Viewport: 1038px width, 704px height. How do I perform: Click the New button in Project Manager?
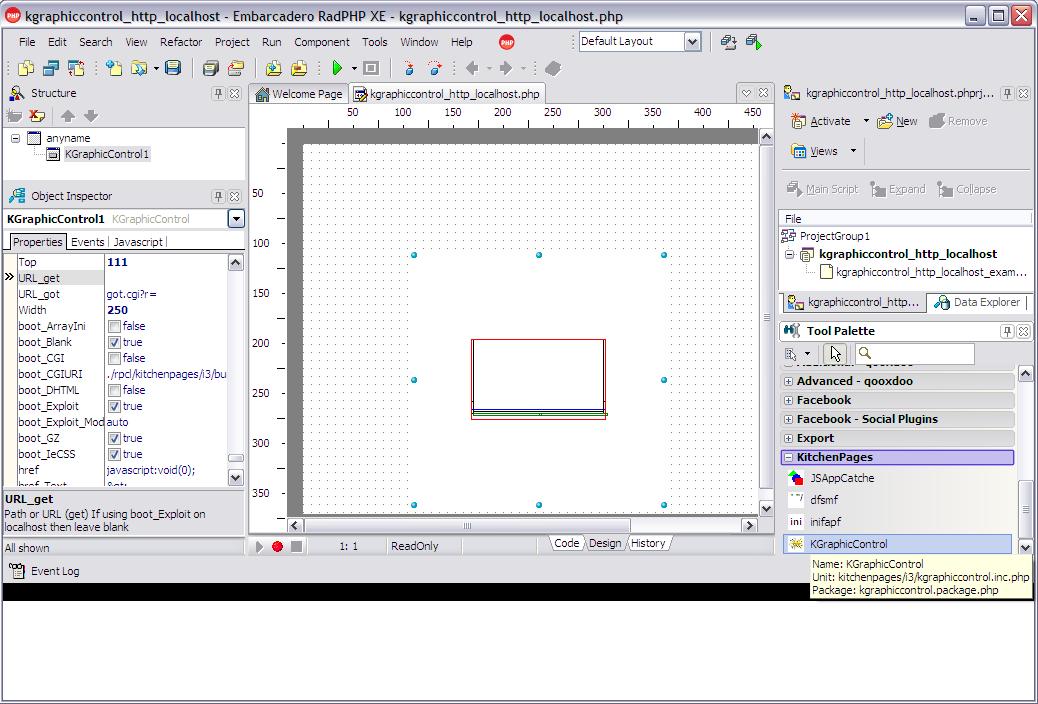tap(897, 121)
